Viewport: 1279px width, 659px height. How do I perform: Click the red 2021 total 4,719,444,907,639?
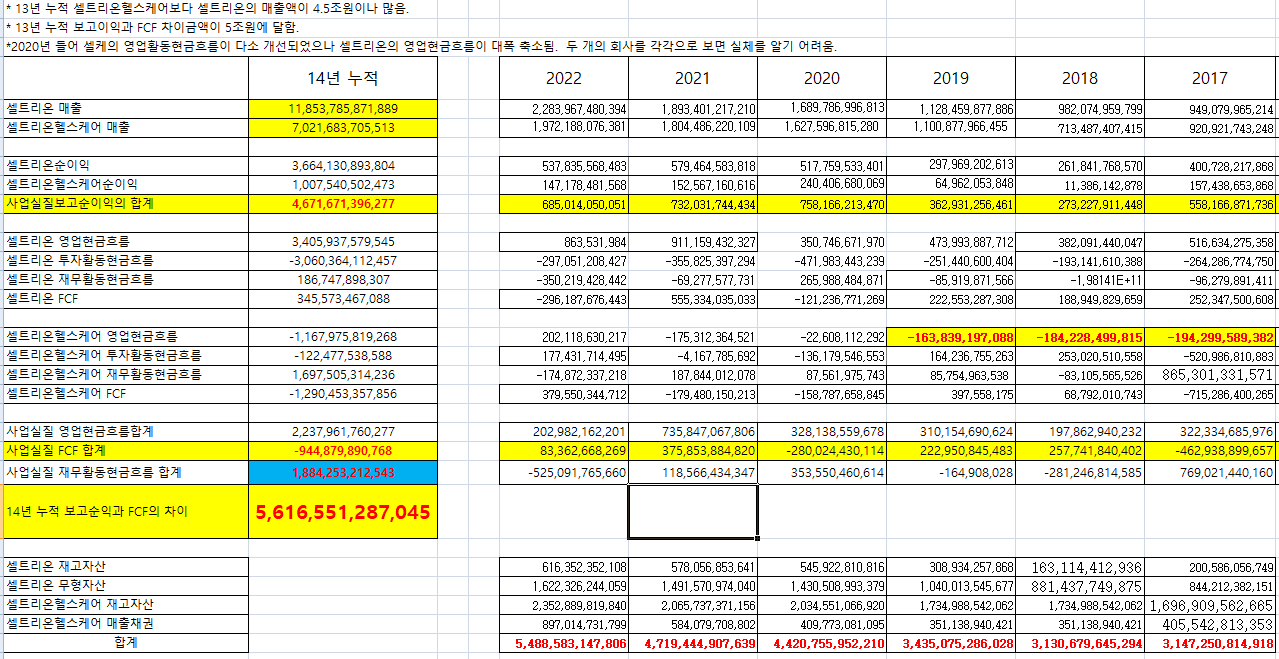click(x=693, y=642)
